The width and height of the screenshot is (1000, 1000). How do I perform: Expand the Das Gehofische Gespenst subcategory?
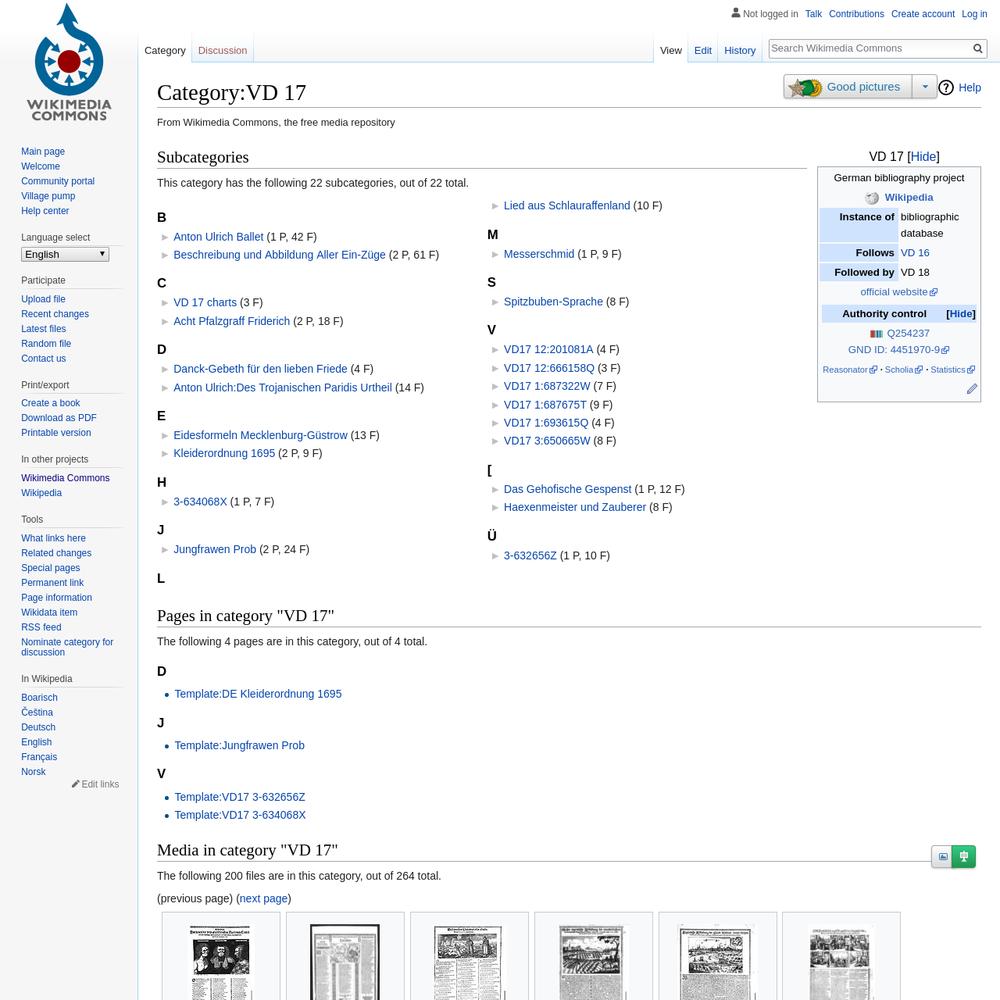[x=495, y=490]
